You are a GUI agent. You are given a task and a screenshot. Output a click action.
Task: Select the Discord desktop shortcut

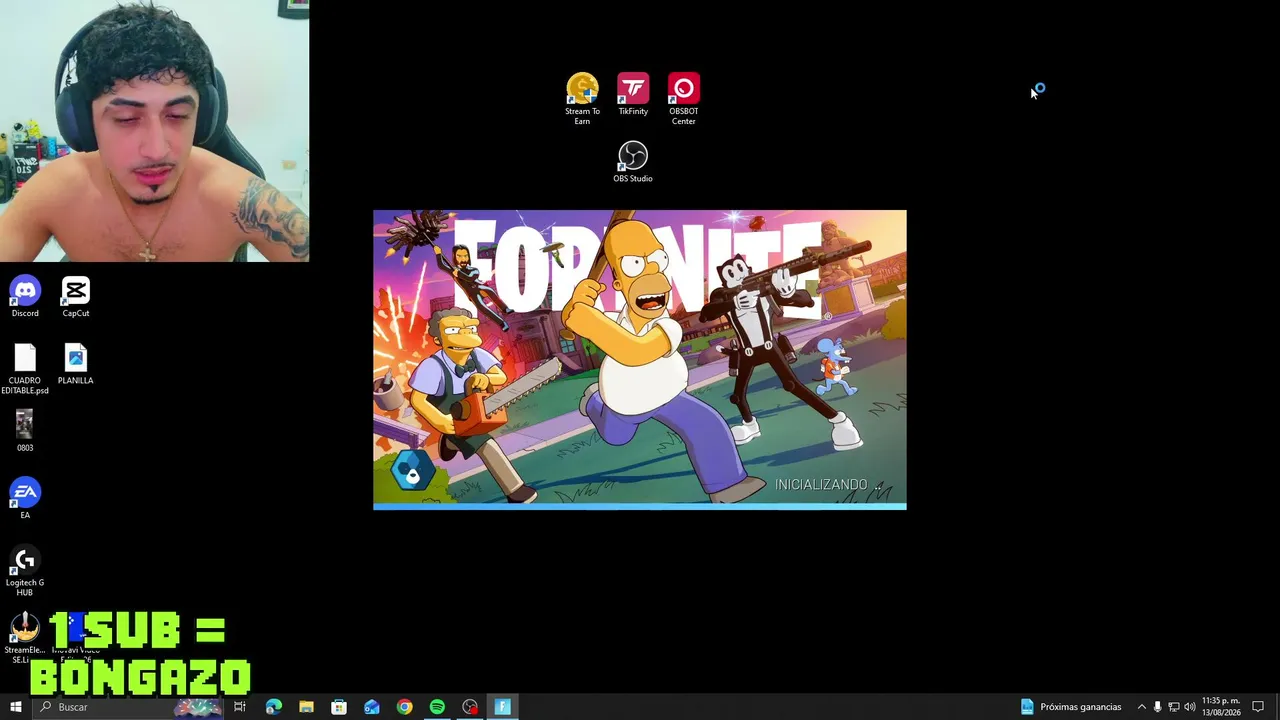(25, 297)
